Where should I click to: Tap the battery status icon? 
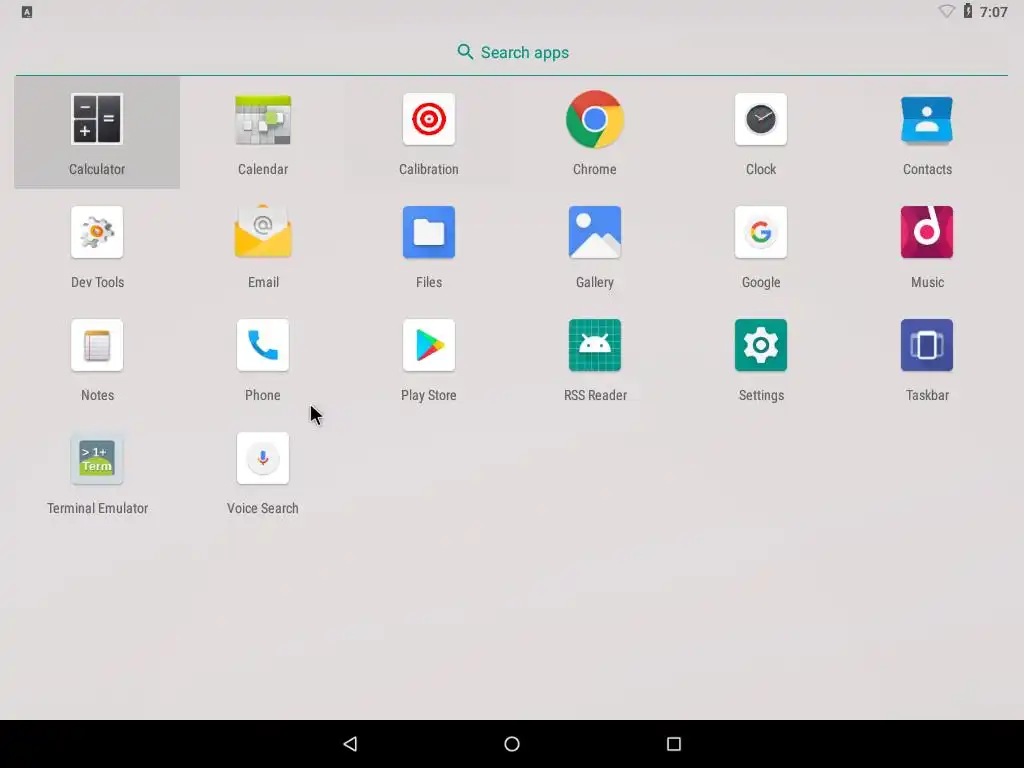click(x=968, y=11)
